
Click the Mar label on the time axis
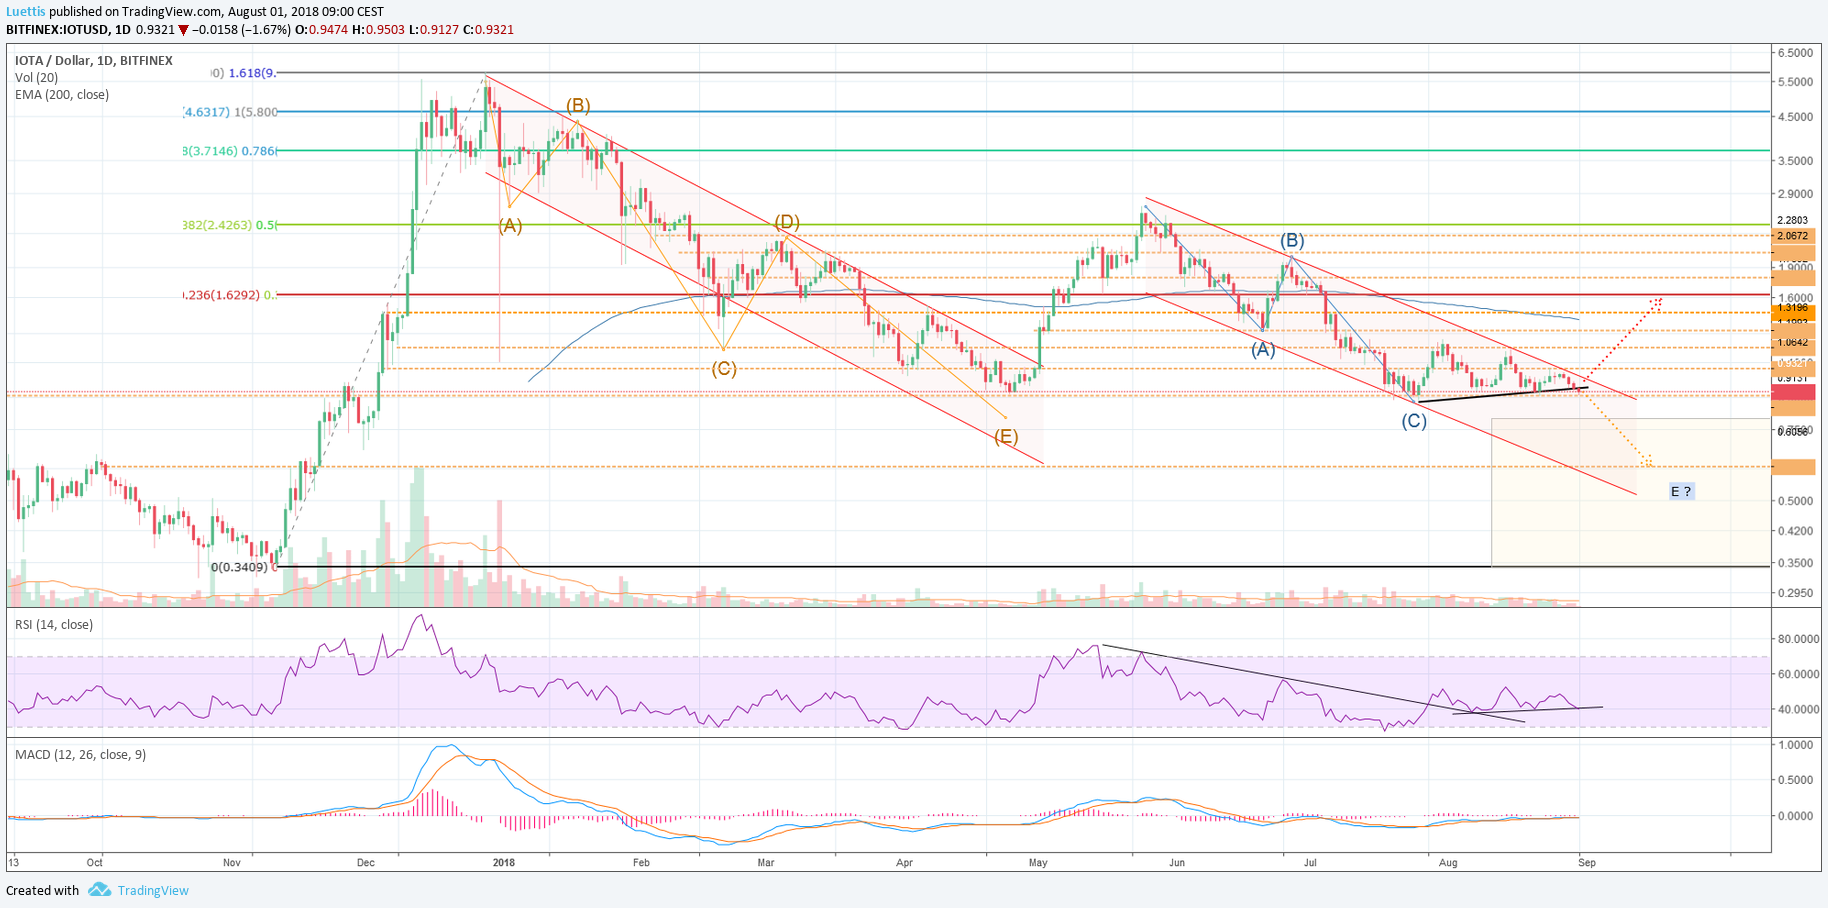[766, 862]
